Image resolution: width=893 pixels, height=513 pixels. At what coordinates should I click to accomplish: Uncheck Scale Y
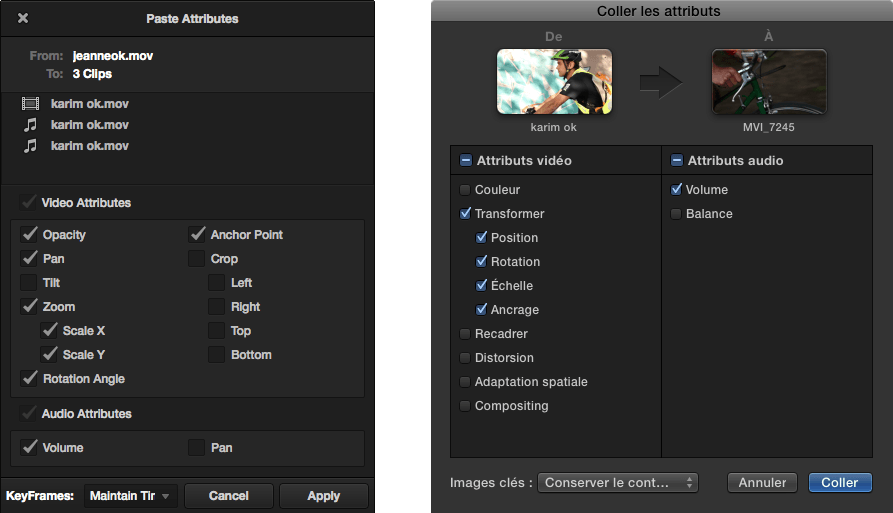[x=49, y=354]
